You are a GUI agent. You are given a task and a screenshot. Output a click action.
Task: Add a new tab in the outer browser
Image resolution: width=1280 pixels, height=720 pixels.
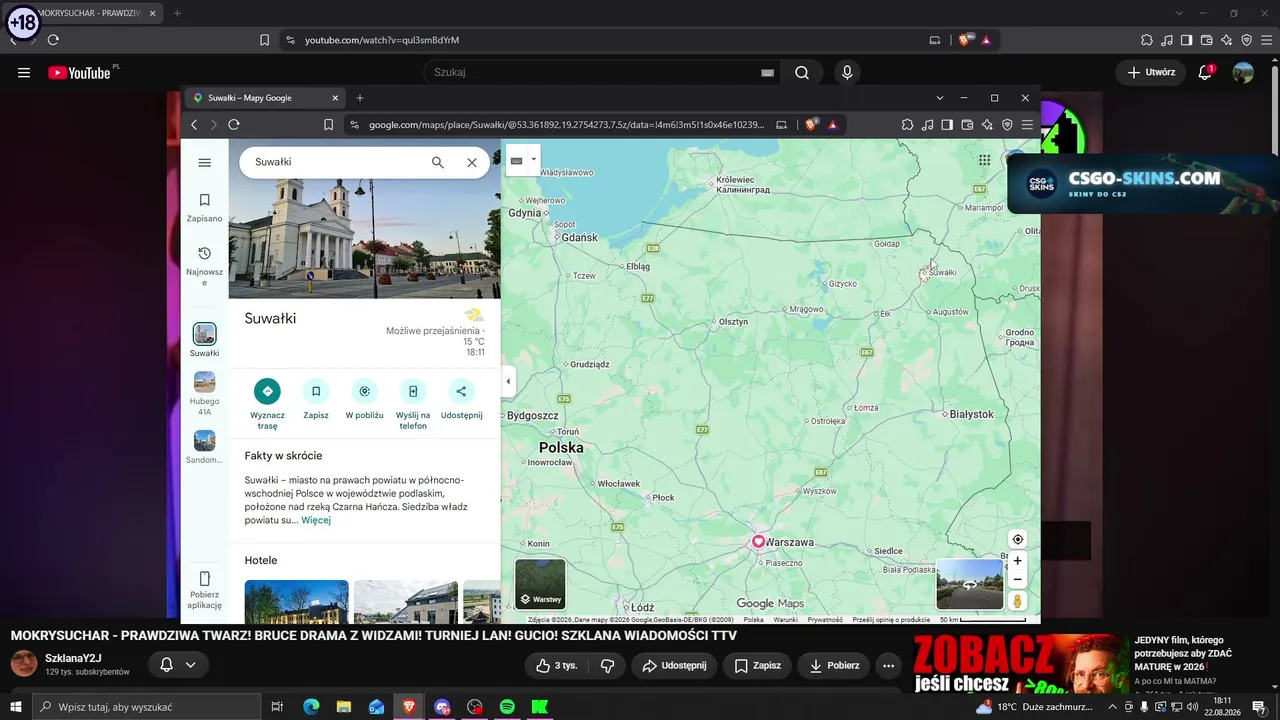pyautogui.click(x=177, y=13)
